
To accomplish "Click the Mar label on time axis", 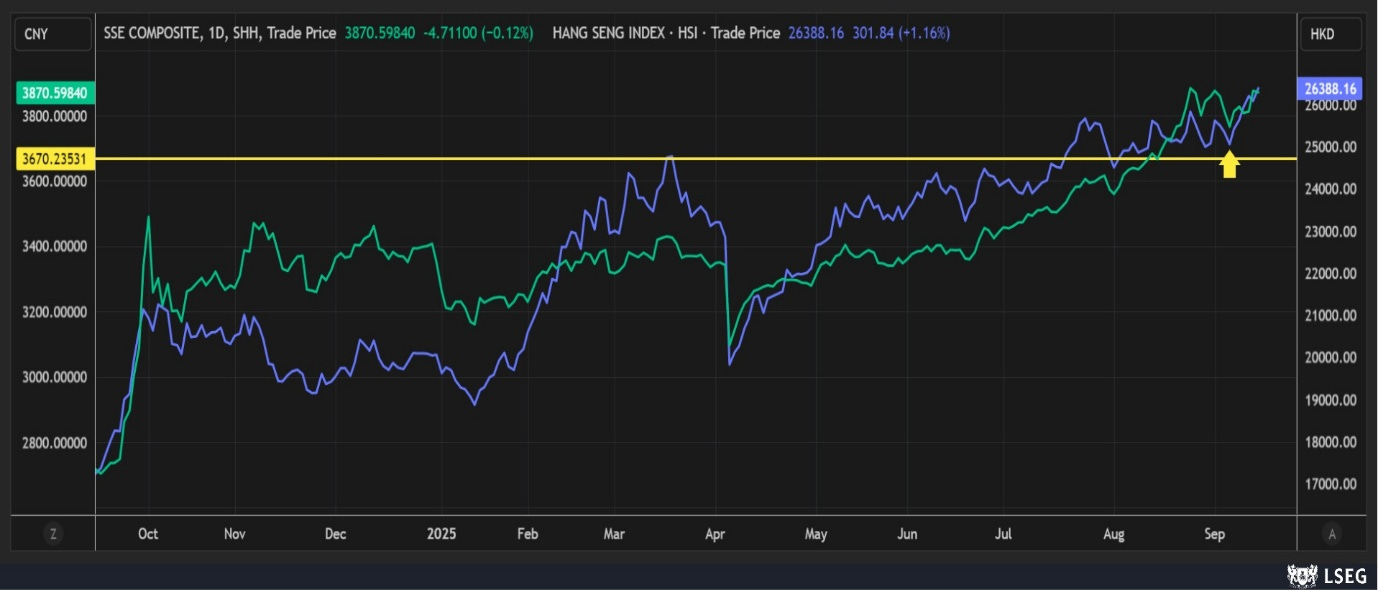I will tap(614, 535).
